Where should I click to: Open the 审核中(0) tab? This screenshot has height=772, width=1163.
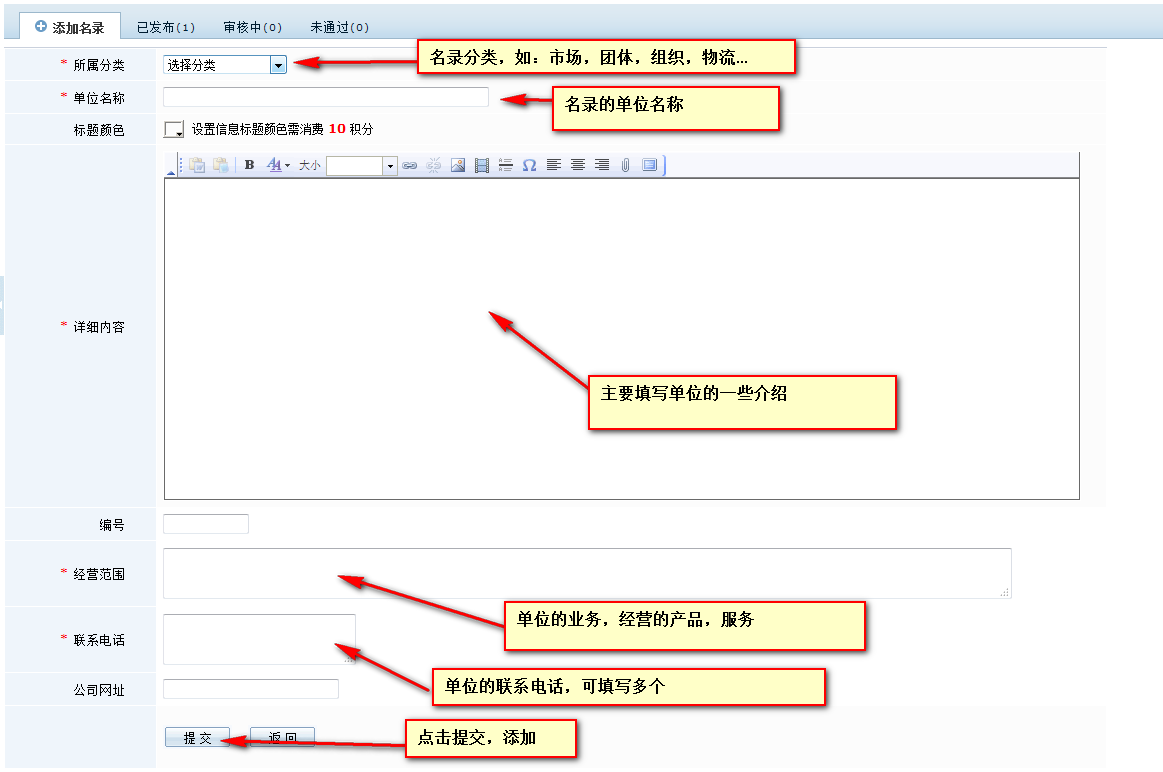click(253, 27)
